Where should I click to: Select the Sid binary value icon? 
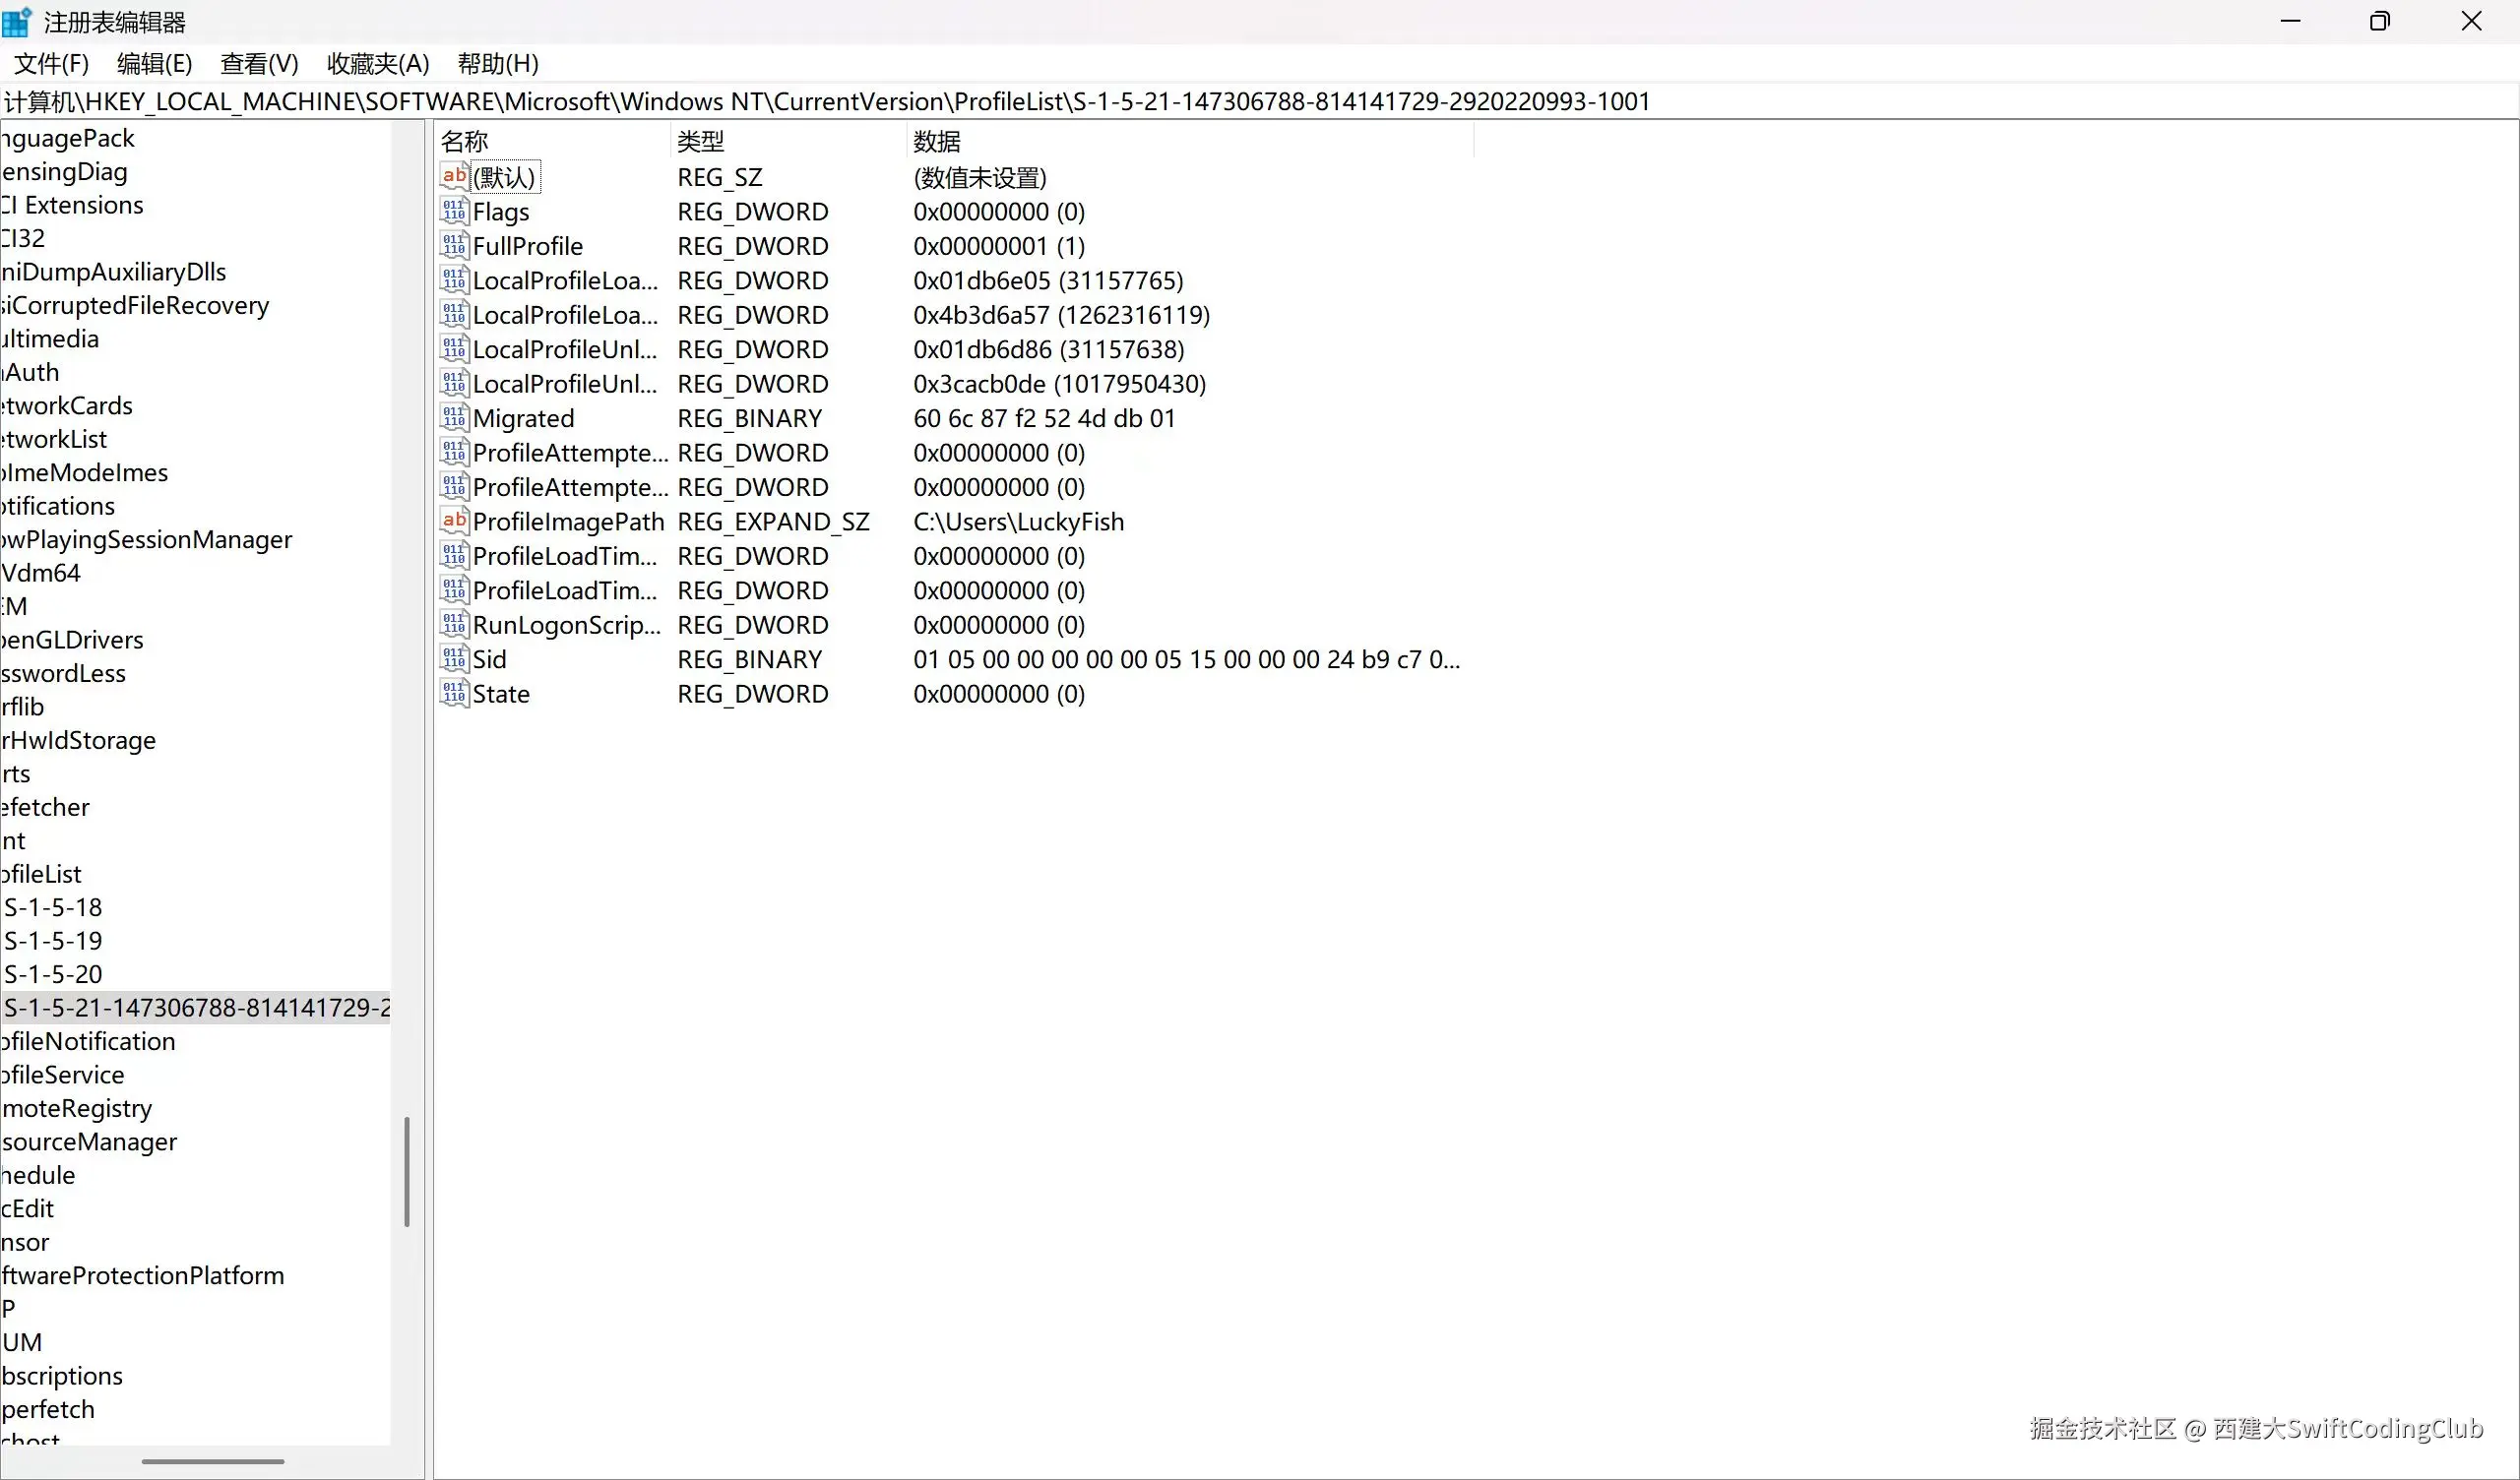point(454,658)
